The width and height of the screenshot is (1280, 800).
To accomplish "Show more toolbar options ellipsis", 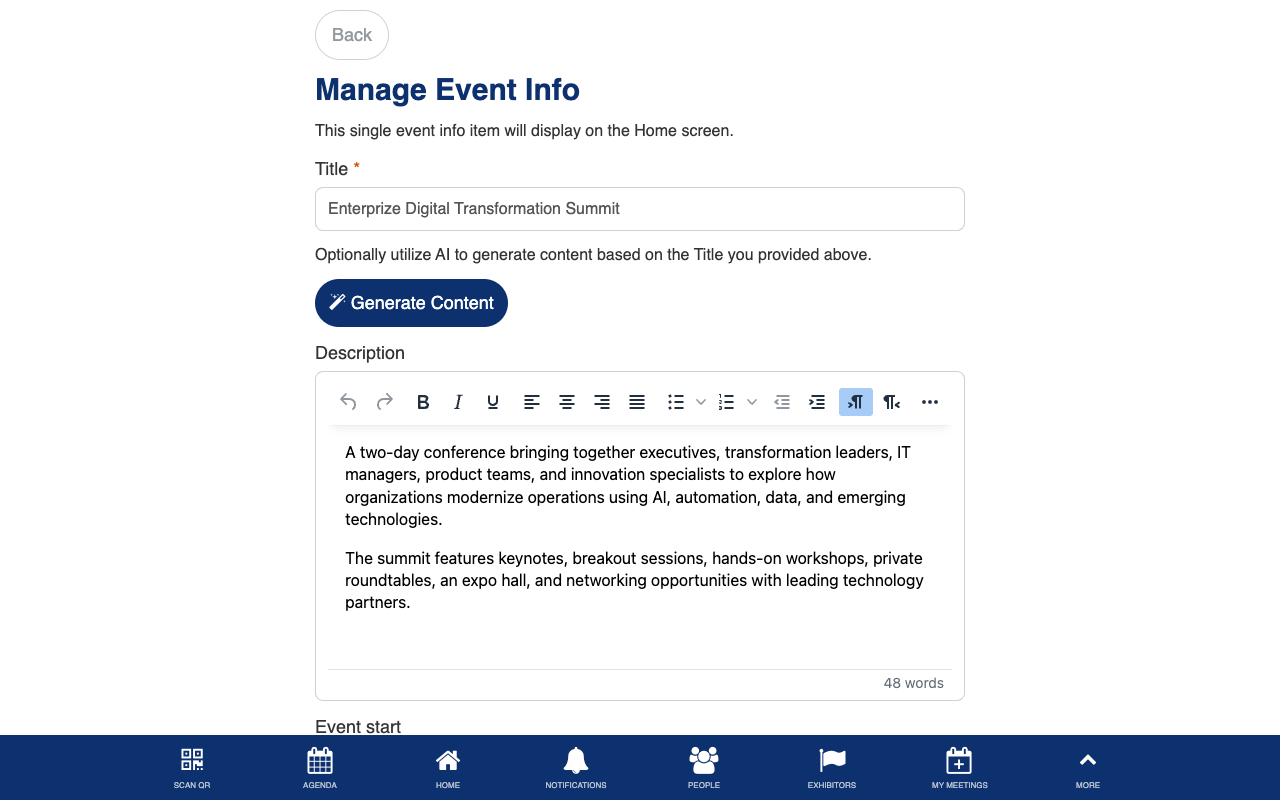I will 930,402.
